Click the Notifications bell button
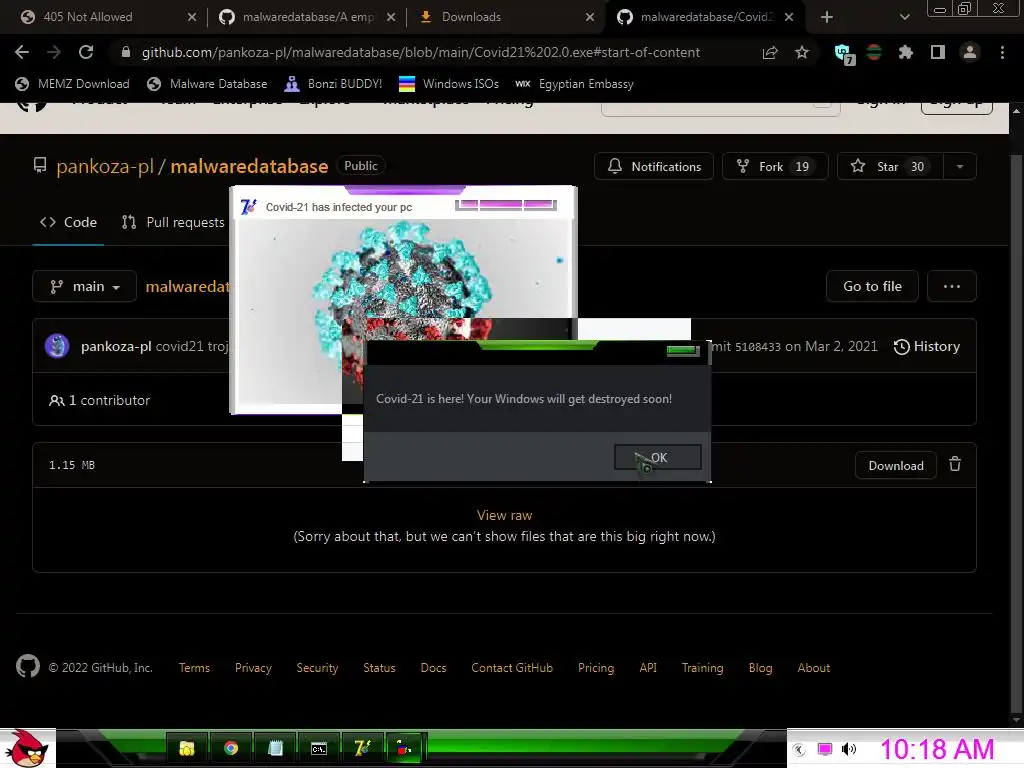1024x768 pixels. tap(654, 167)
